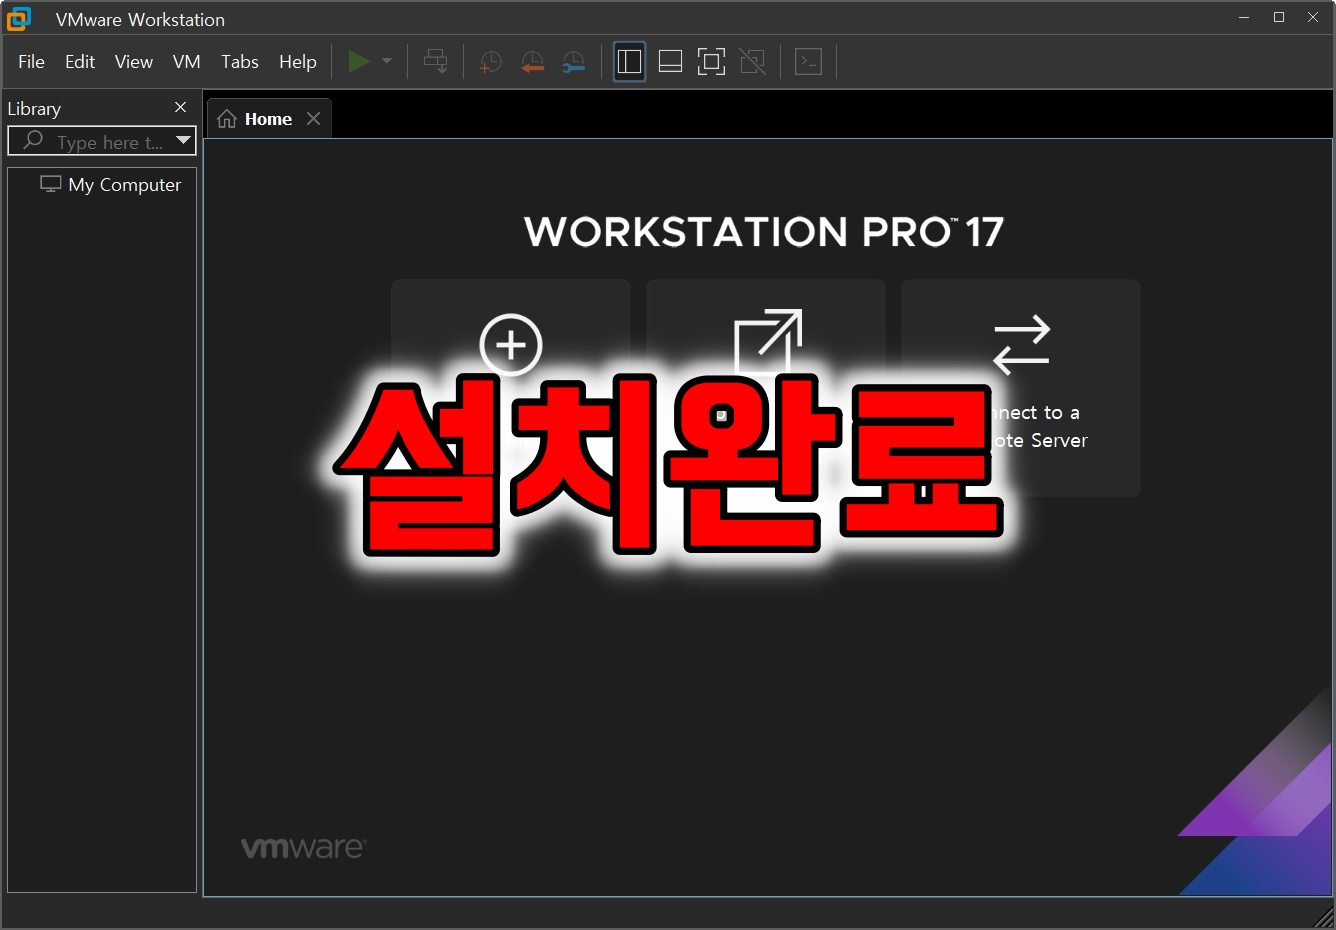This screenshot has height=930, width=1336.
Task: Open the File menu
Action: coord(31,62)
